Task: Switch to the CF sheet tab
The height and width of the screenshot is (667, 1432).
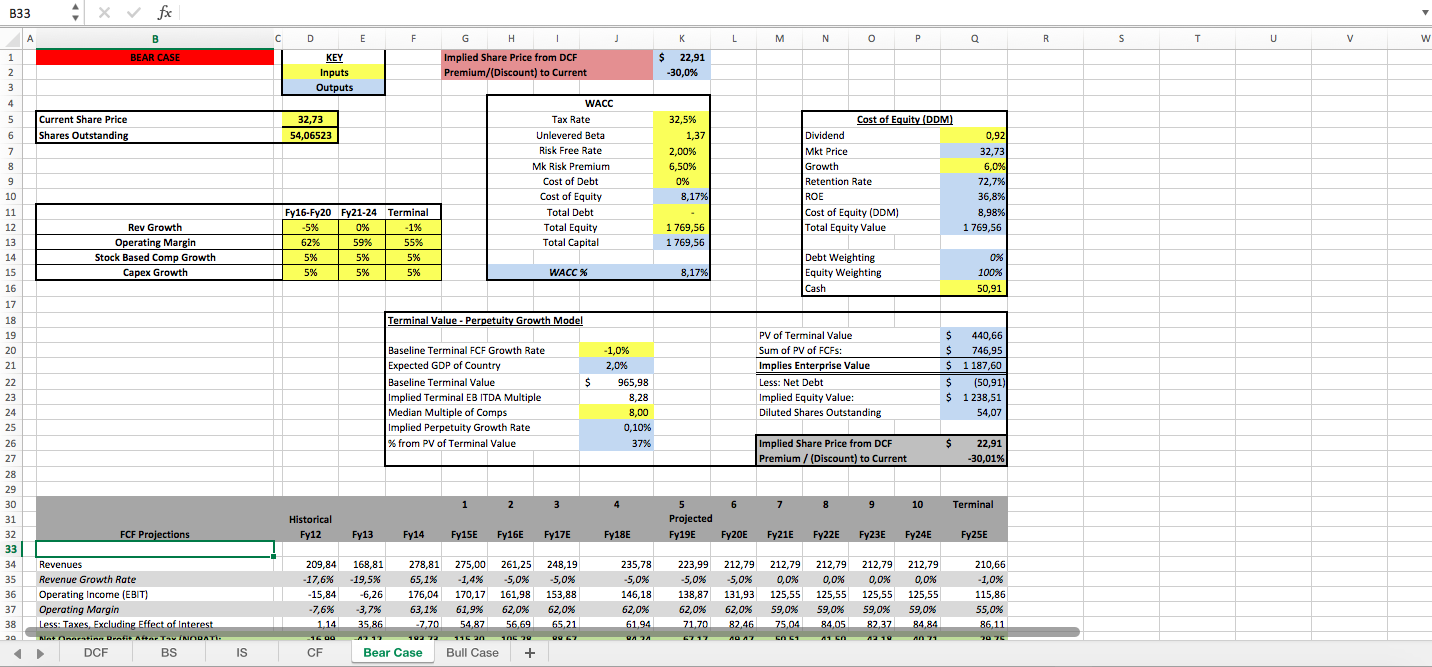Action: coord(314,653)
